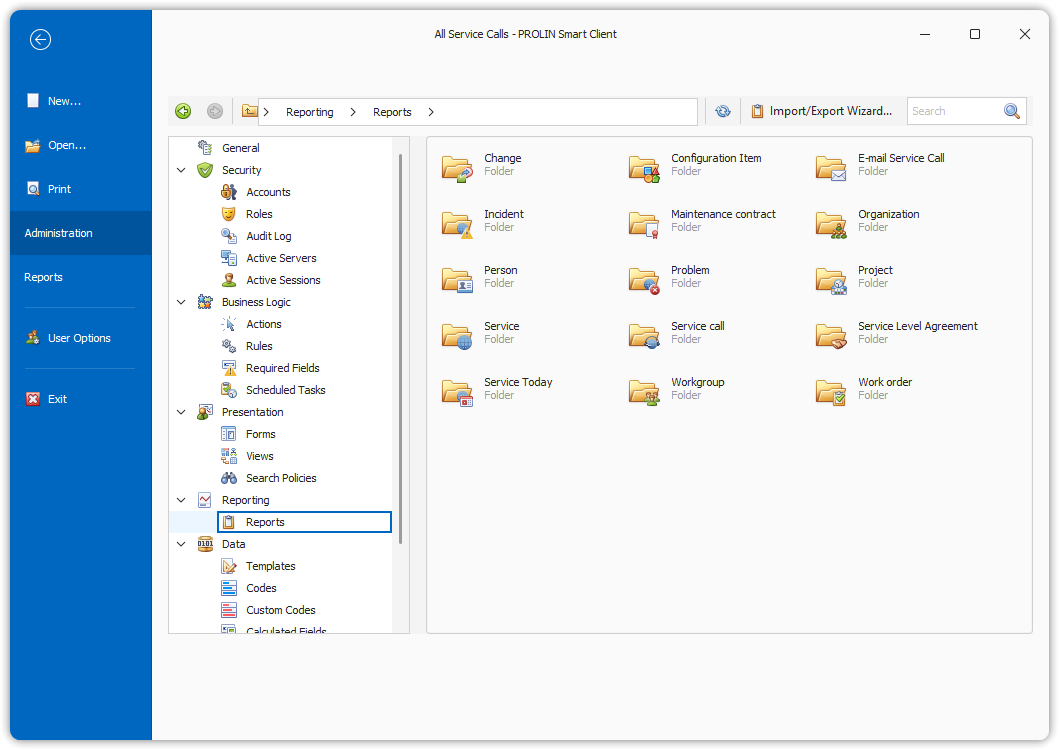
Task: Click the magnifier icon in the search box
Action: (x=1012, y=112)
